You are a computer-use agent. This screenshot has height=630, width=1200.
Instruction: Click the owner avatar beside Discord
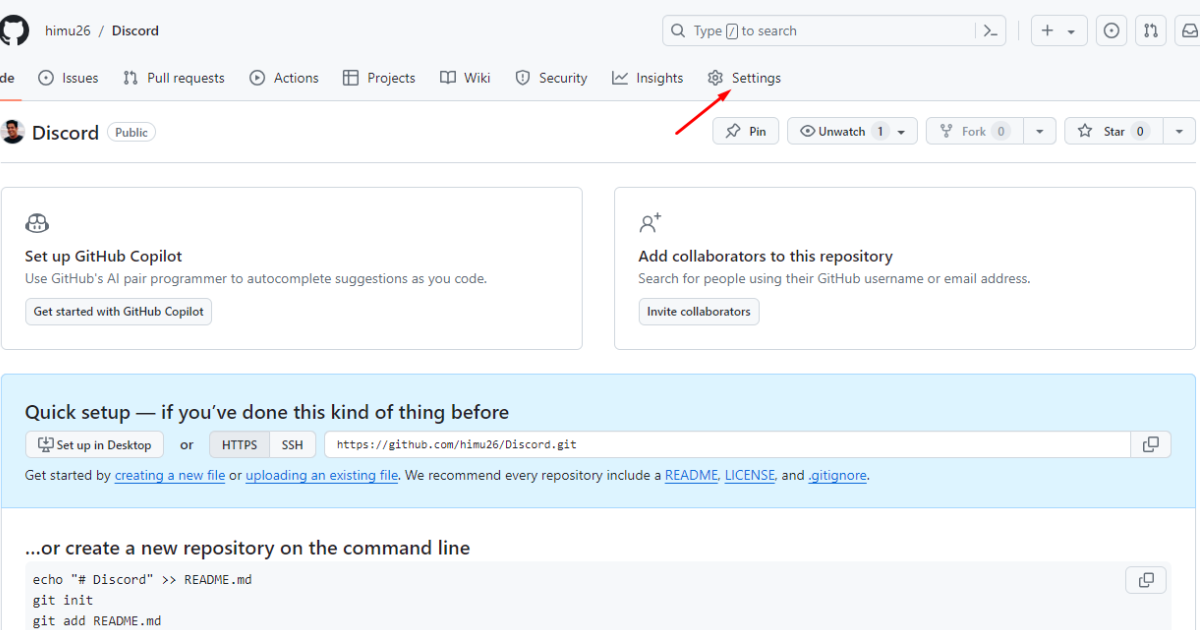coord(13,132)
